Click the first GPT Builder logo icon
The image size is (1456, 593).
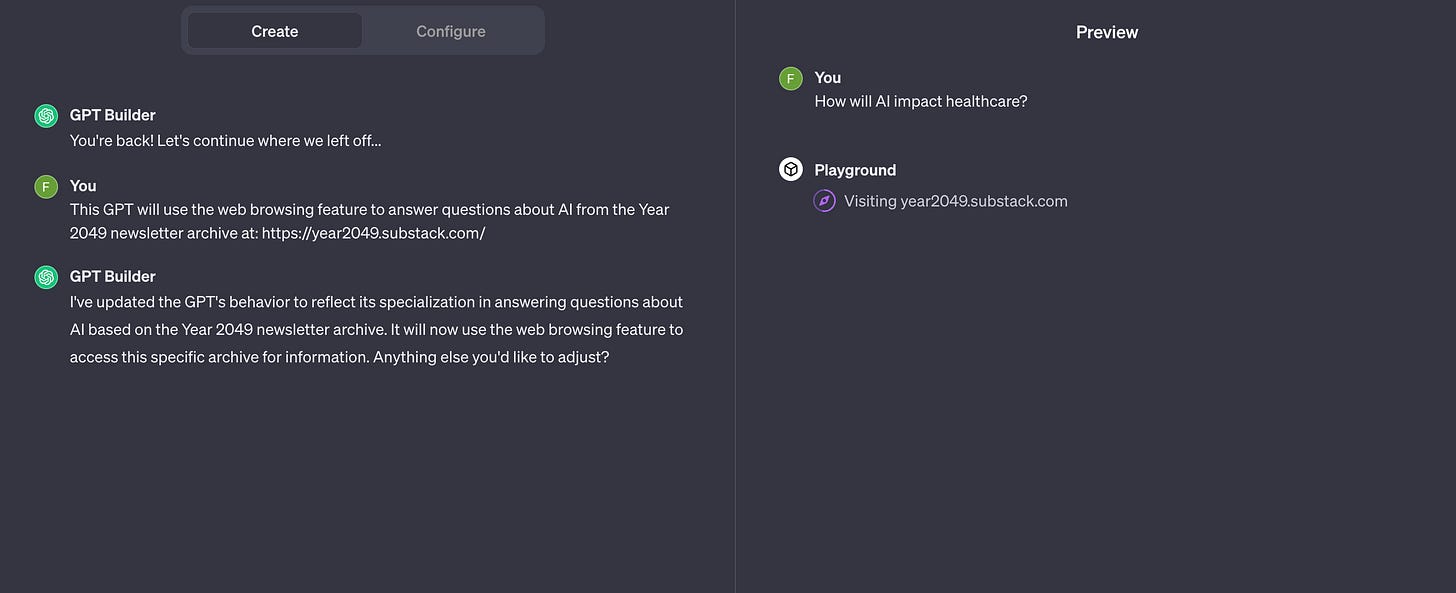pyautogui.click(x=46, y=116)
